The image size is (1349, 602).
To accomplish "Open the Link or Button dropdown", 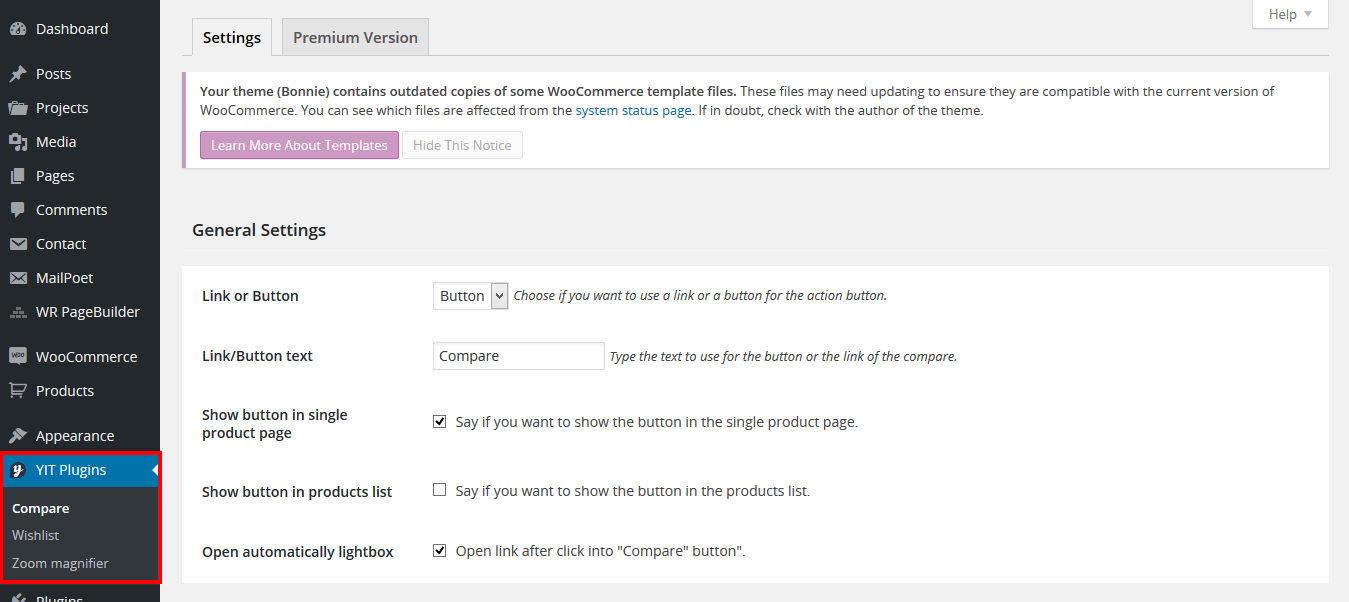I will point(471,296).
